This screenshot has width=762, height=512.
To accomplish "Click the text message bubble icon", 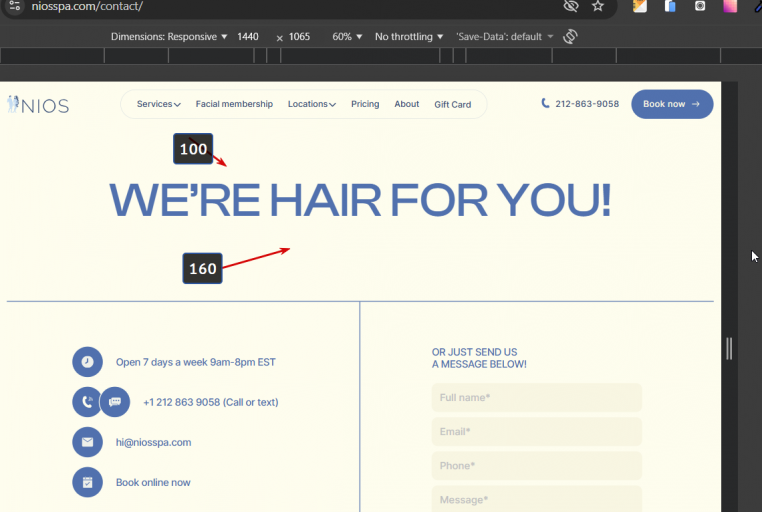I will 115,402.
